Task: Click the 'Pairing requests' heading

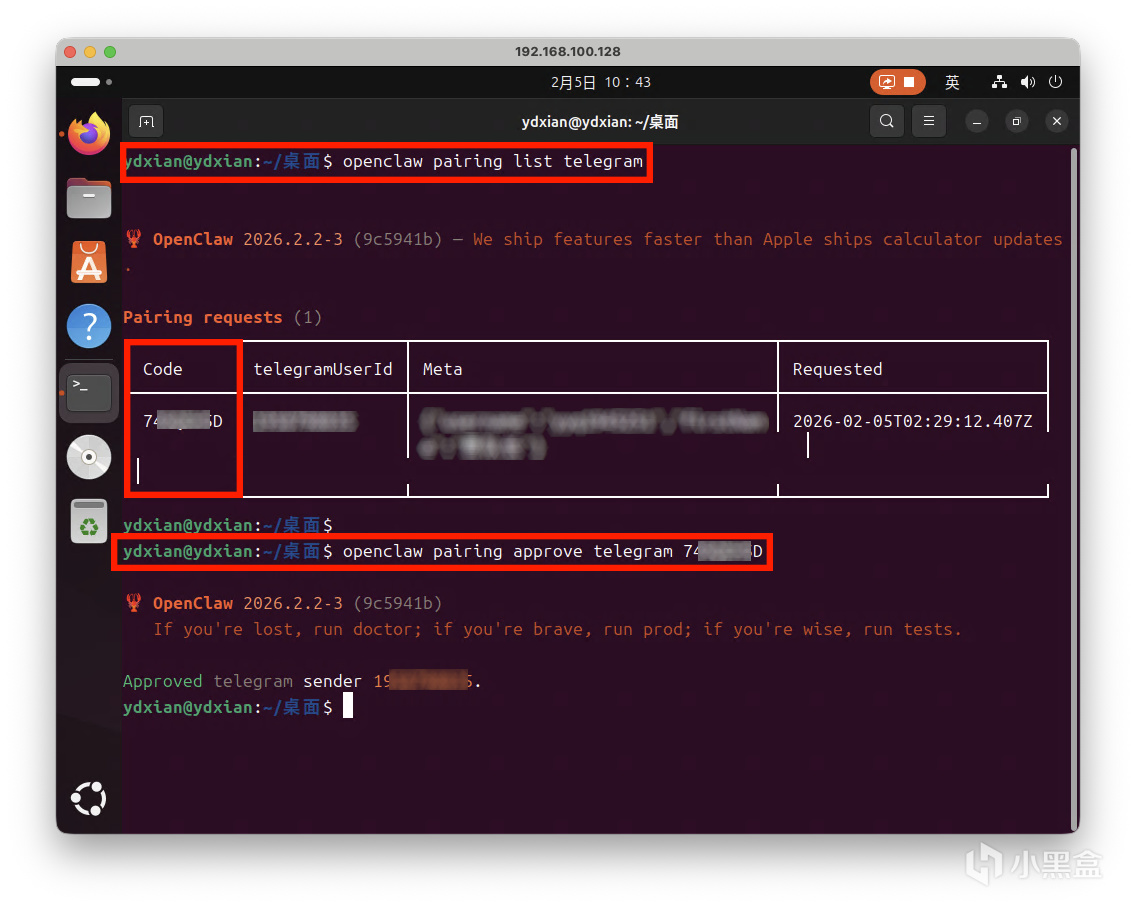Action: tap(202, 317)
